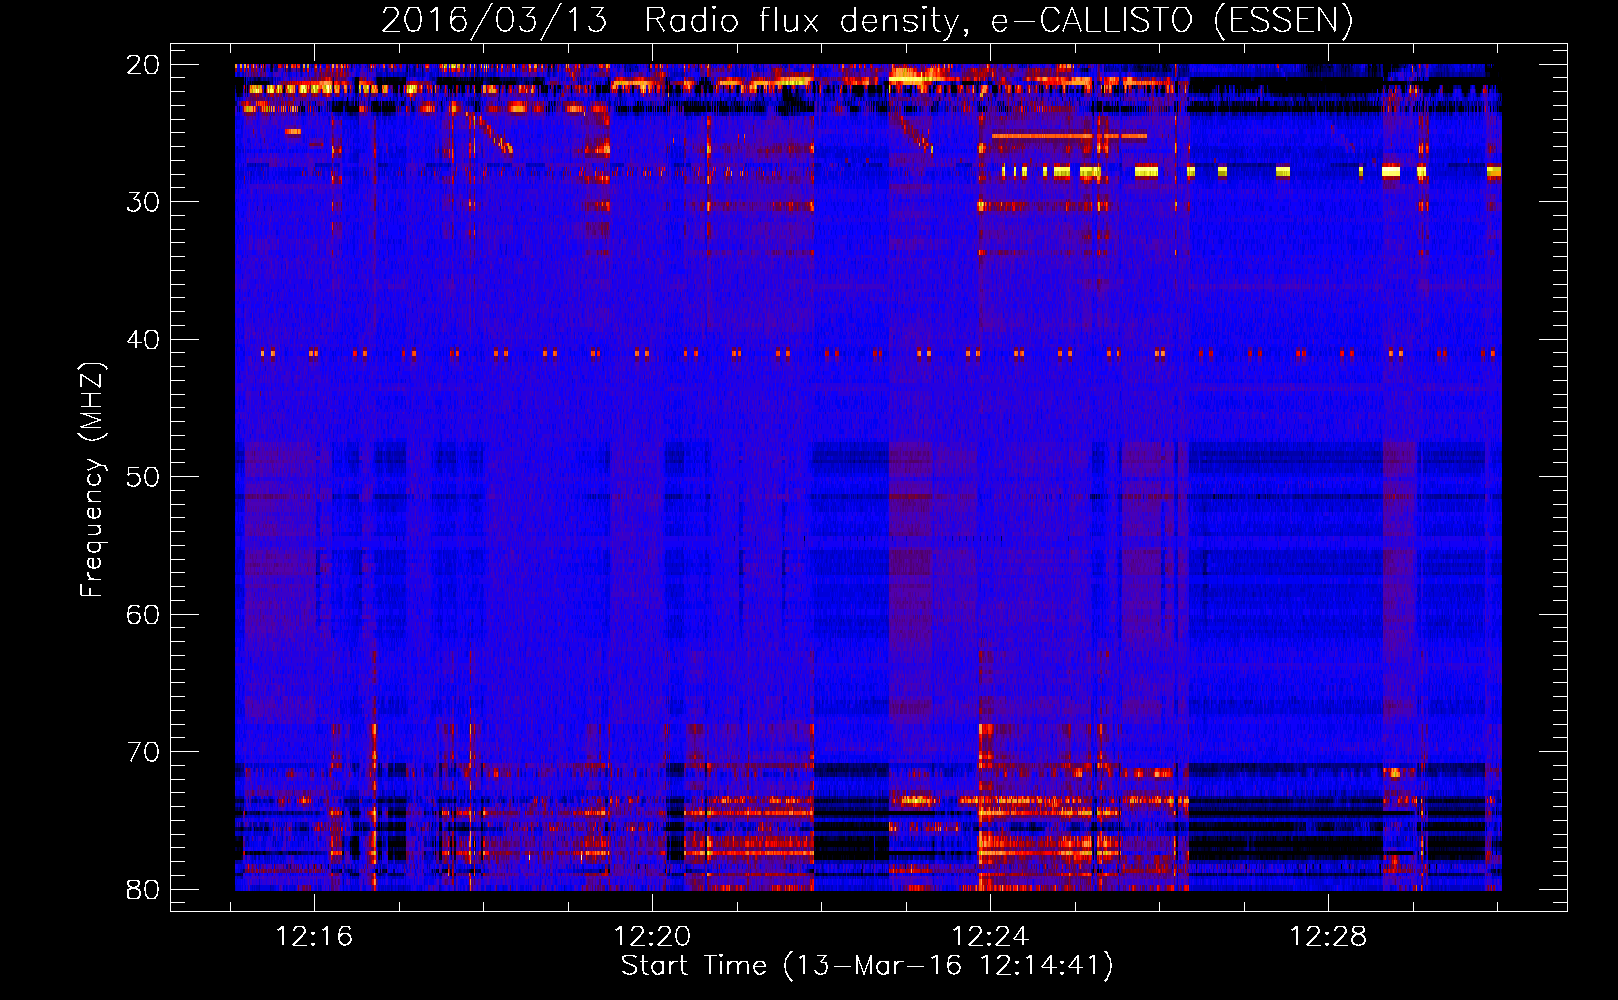Screen dimensions: 1618x1000
Task: Click the "Start Time (13-Mar-16 12:14:41)" label
Action: pyautogui.click(x=867, y=966)
